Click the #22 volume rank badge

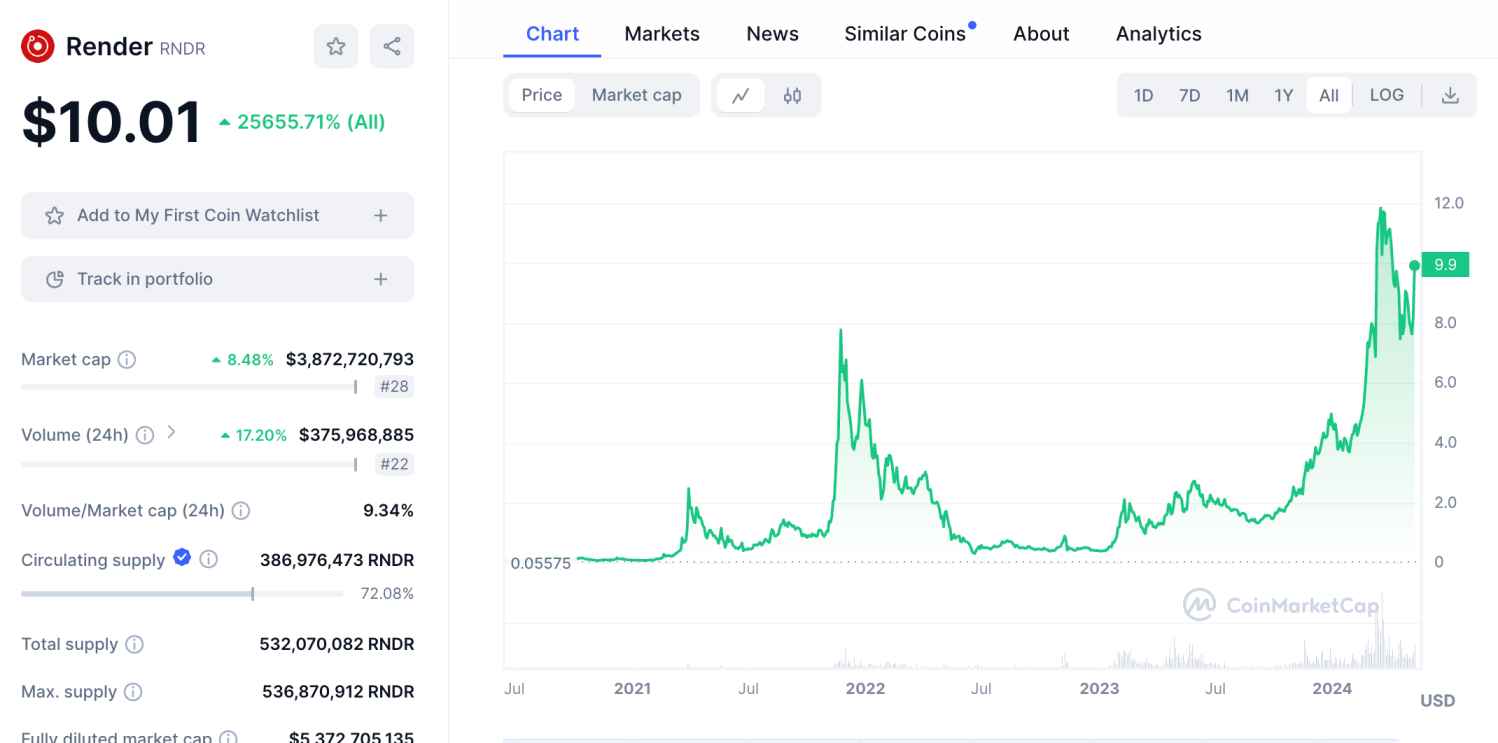point(394,464)
